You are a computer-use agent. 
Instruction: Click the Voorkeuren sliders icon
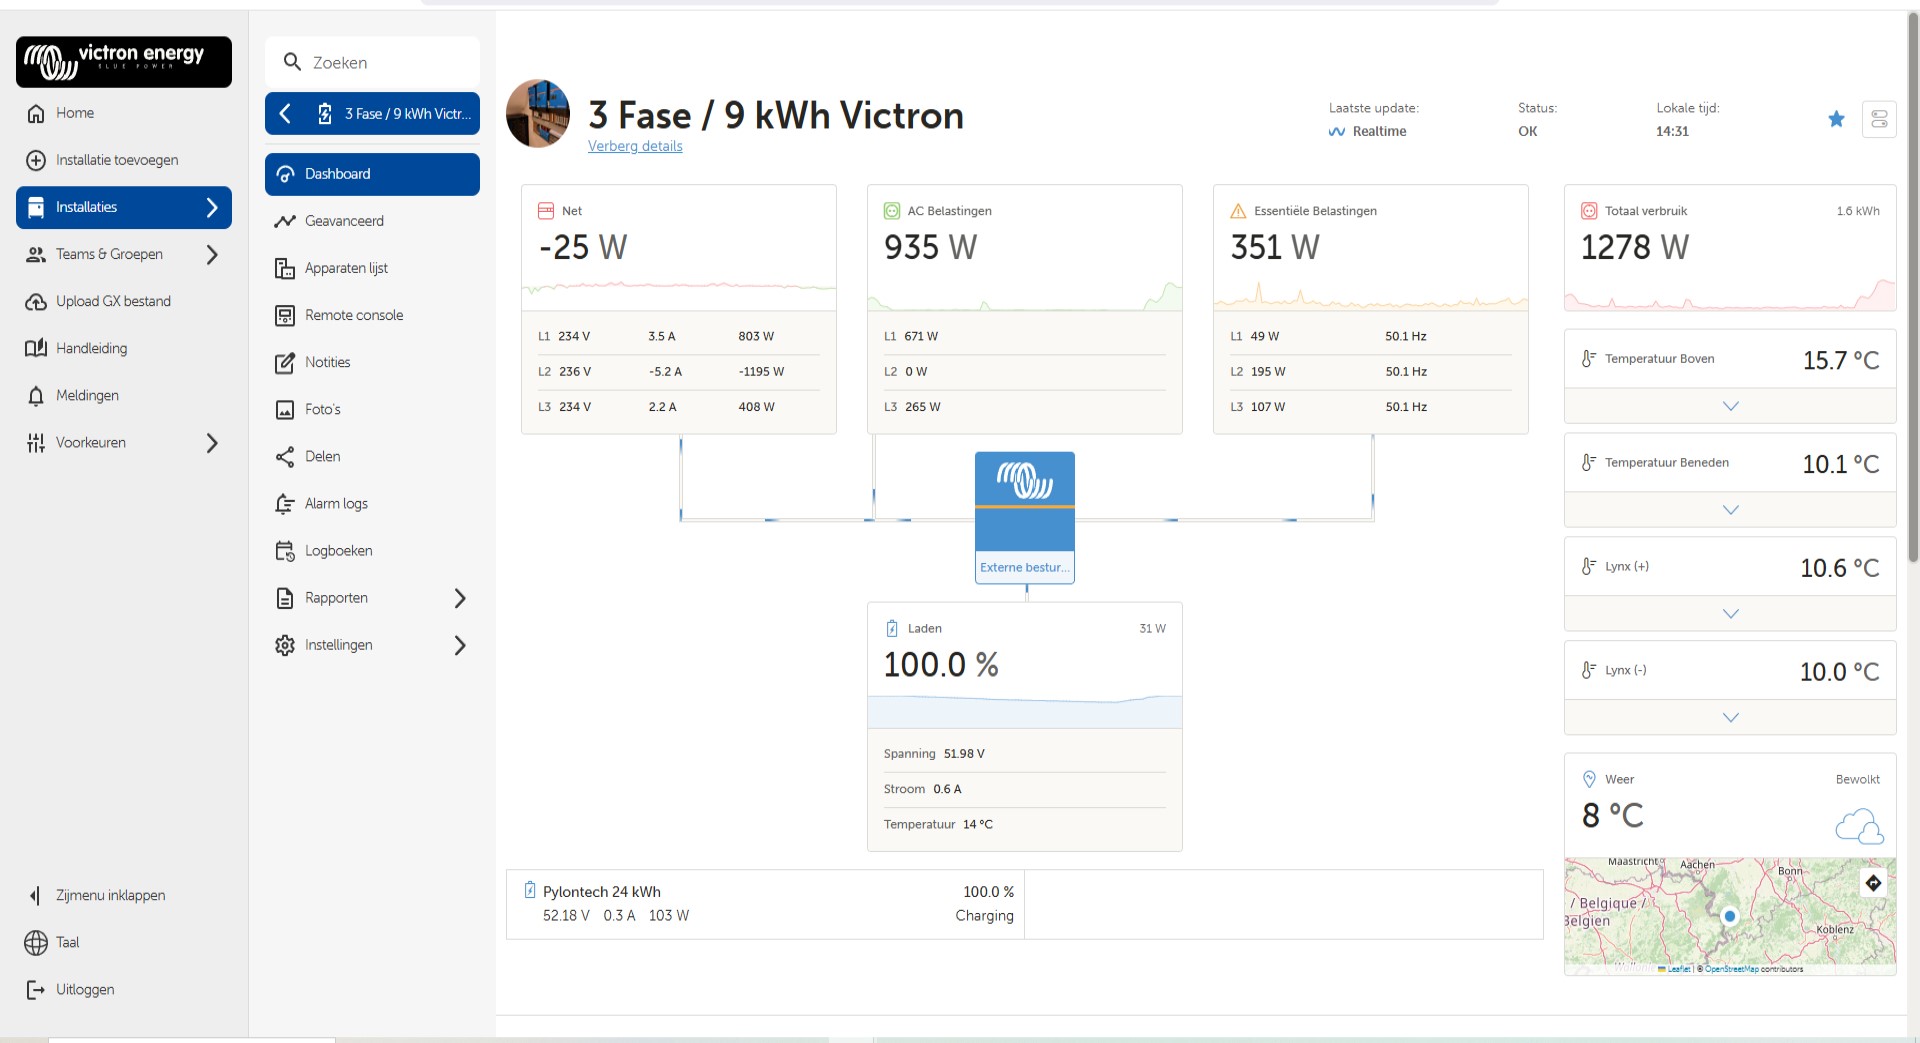pos(36,443)
